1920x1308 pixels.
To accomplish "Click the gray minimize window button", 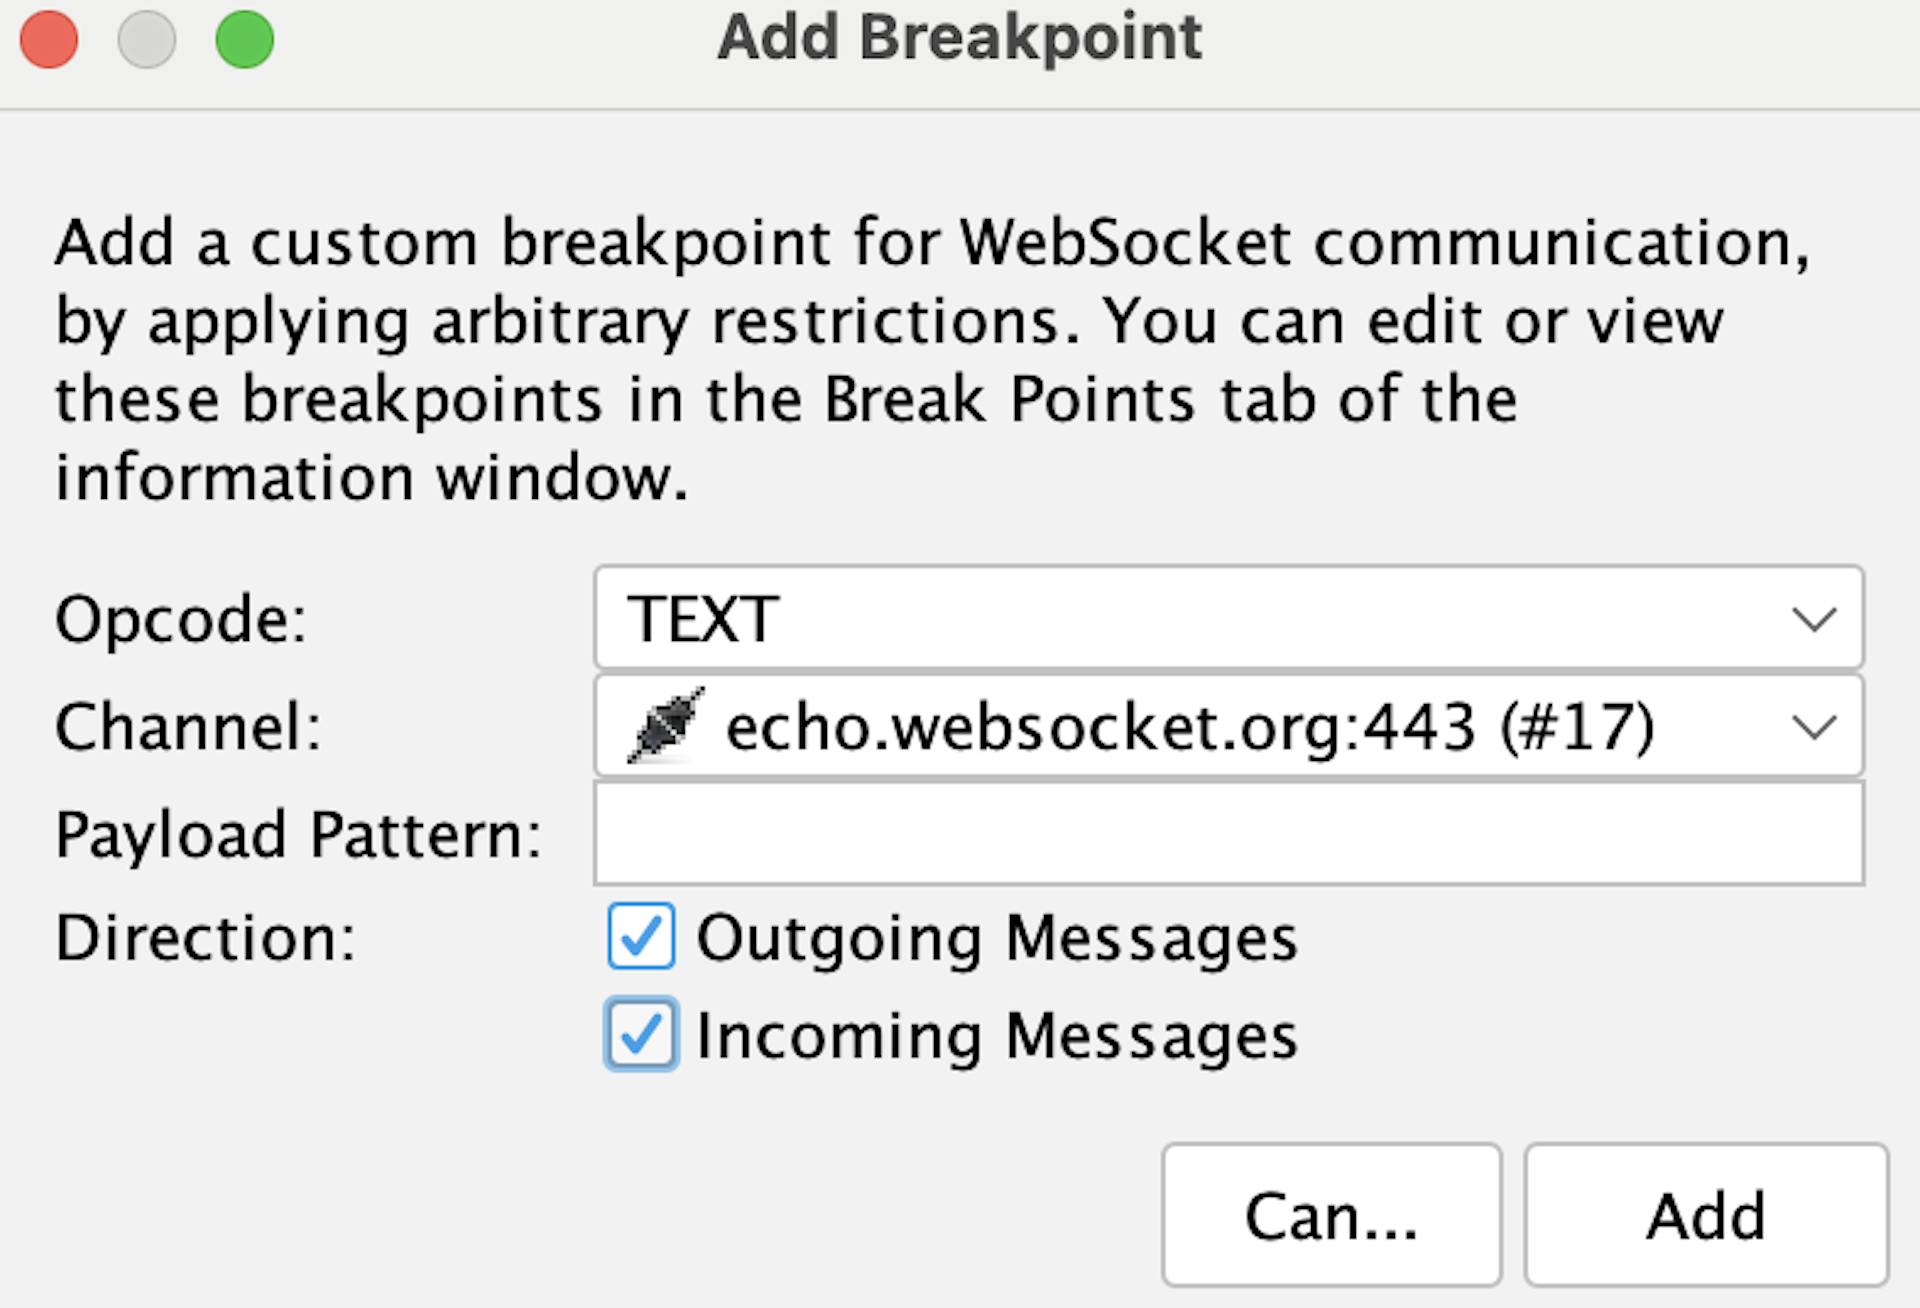I will coord(147,40).
